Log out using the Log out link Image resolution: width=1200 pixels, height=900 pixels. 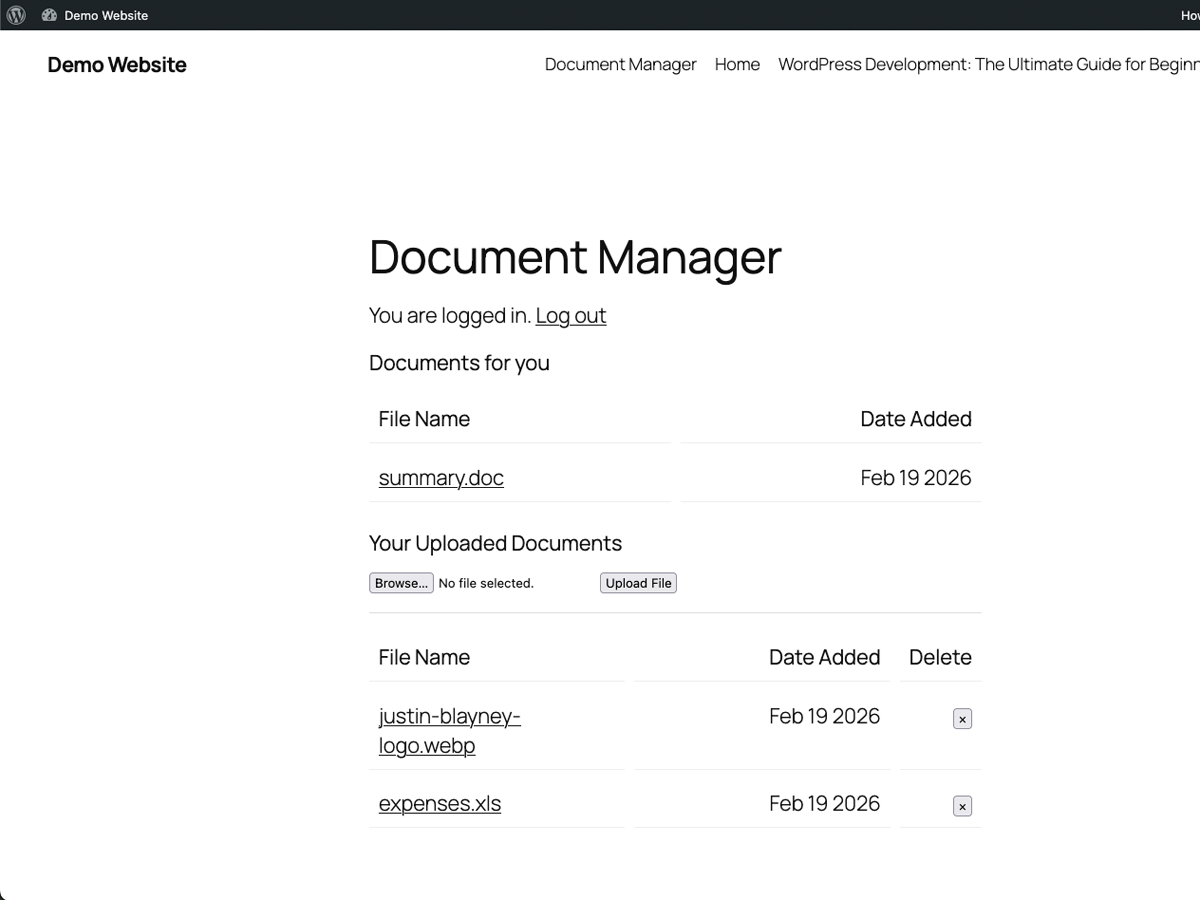[570, 315]
